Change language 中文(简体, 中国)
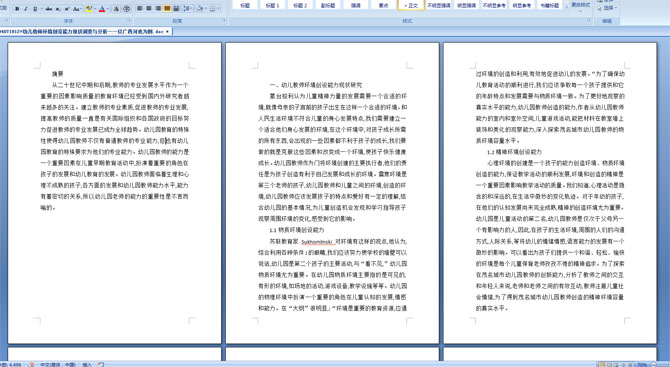Viewport: 670px width, 367px height. pos(58,364)
